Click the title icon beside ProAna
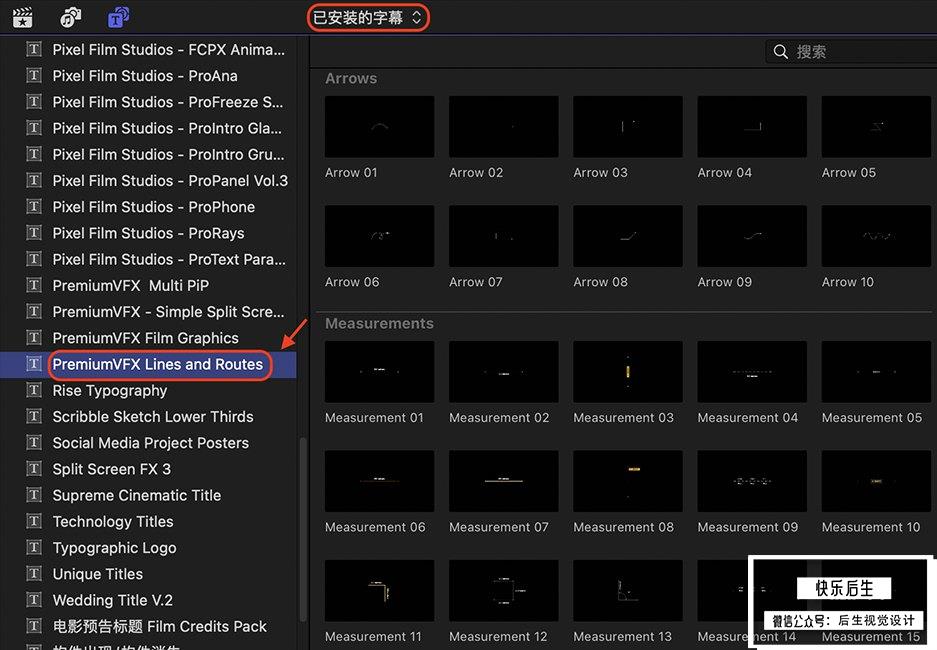Viewport: 937px width, 650px height. (x=34, y=75)
